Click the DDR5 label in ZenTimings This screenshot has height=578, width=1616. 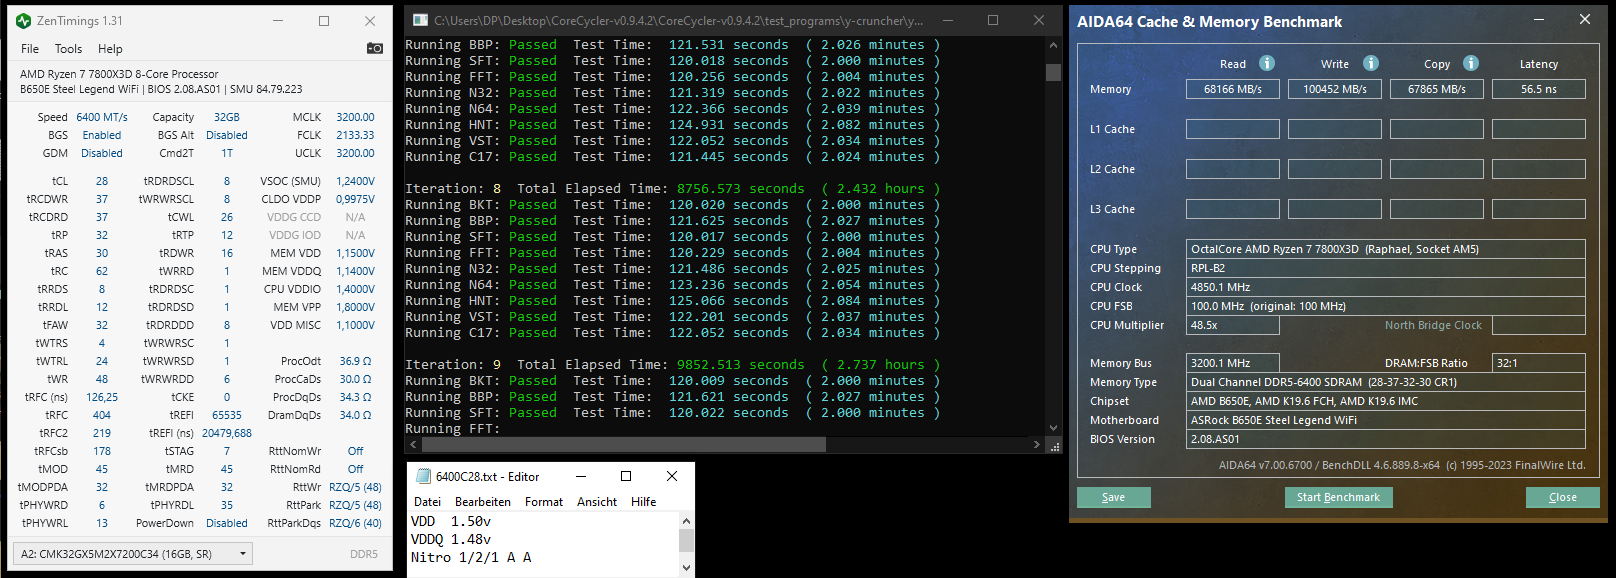coord(364,554)
